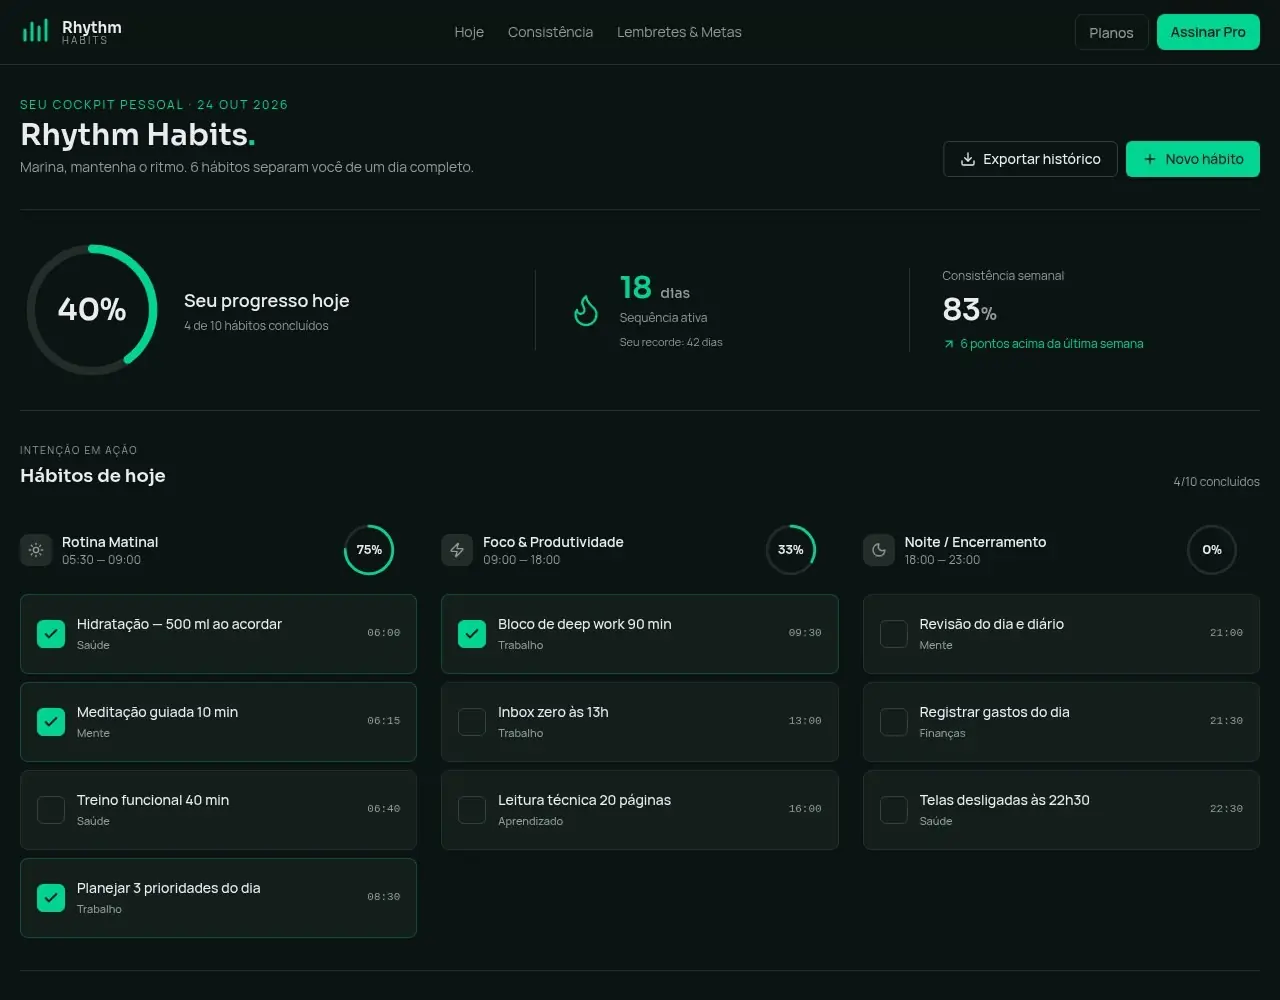This screenshot has width=1280, height=1000.
Task: Mark Telas desligadas às 22h30 complete
Action: 894,810
